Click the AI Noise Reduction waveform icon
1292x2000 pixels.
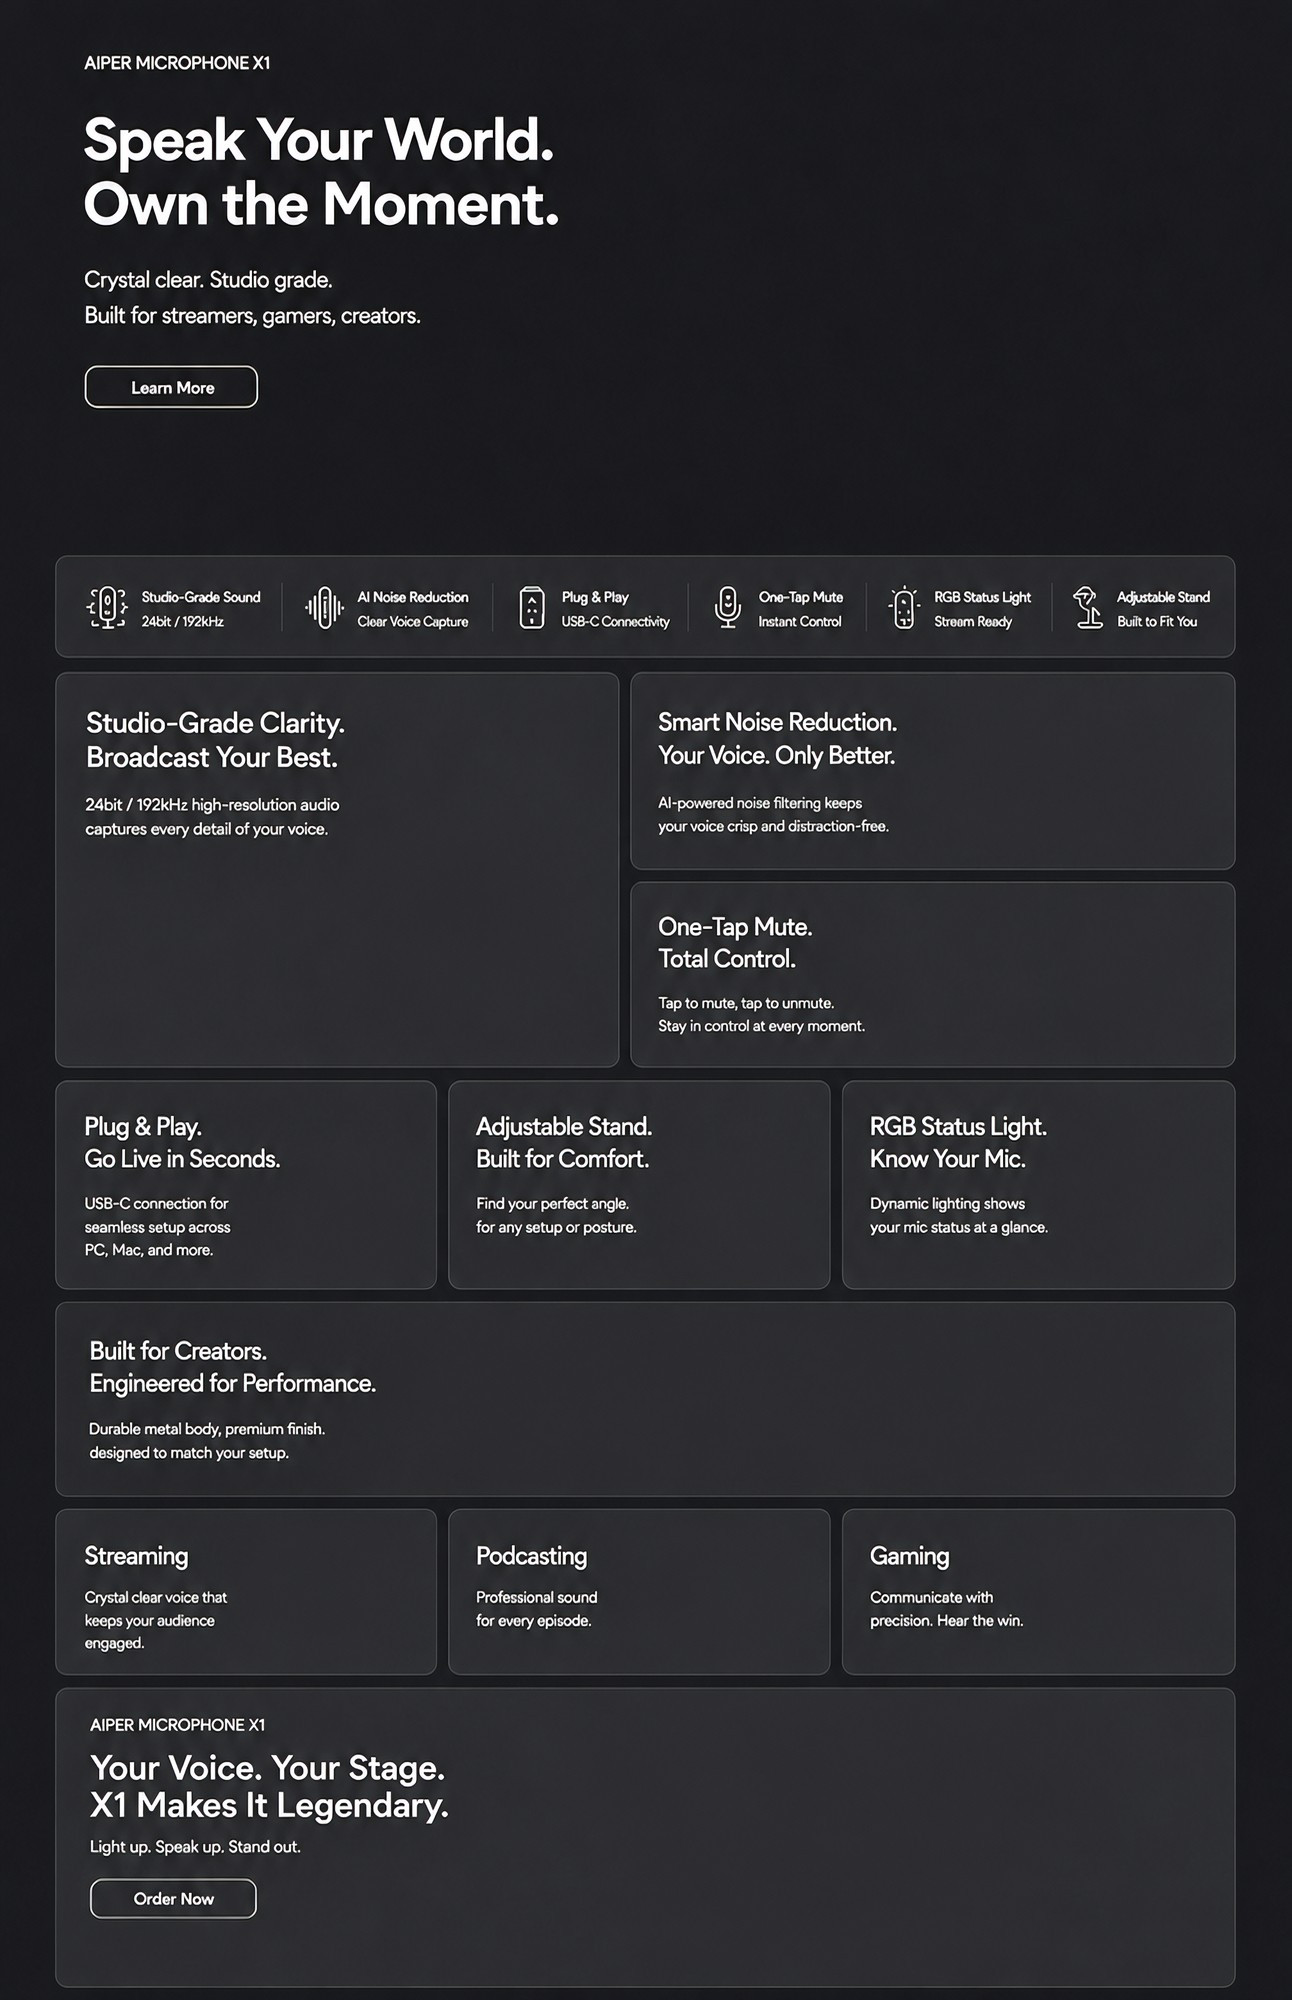[324, 608]
